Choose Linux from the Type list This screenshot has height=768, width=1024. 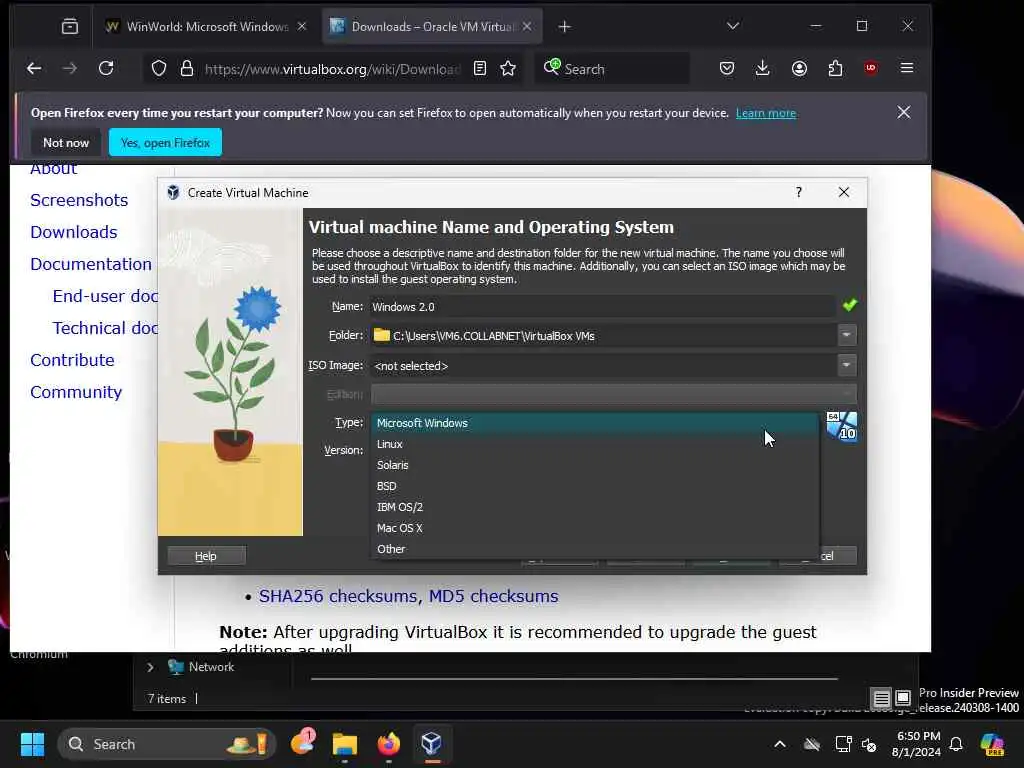[594, 444]
